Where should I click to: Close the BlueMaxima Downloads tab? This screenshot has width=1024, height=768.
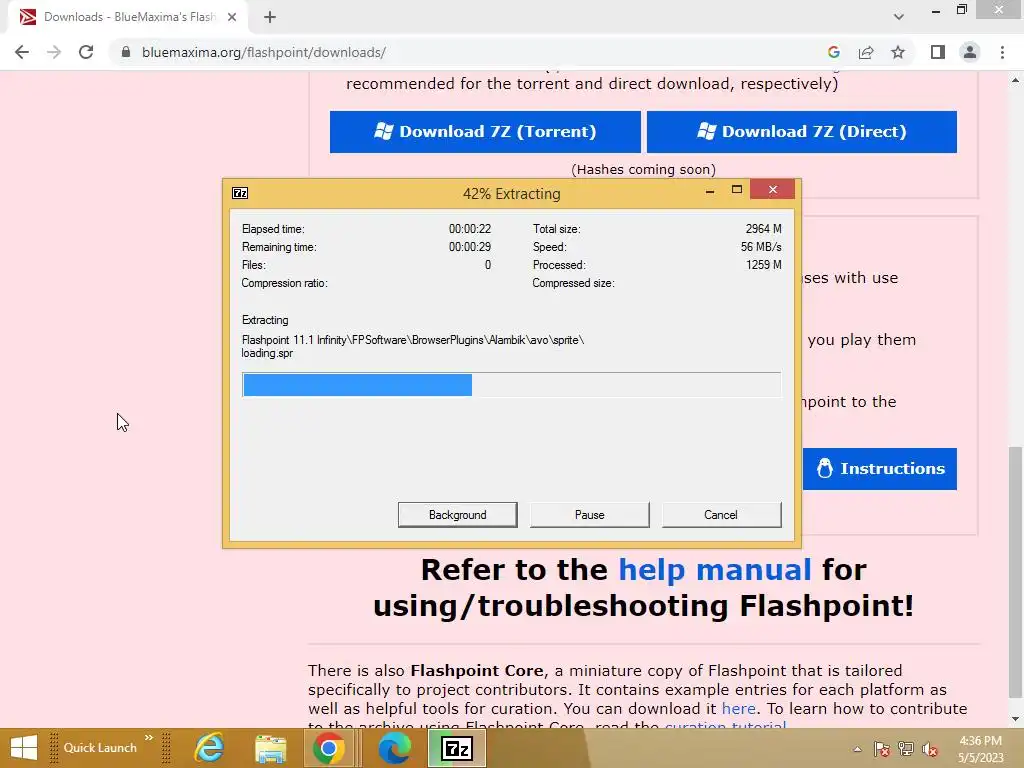232,17
